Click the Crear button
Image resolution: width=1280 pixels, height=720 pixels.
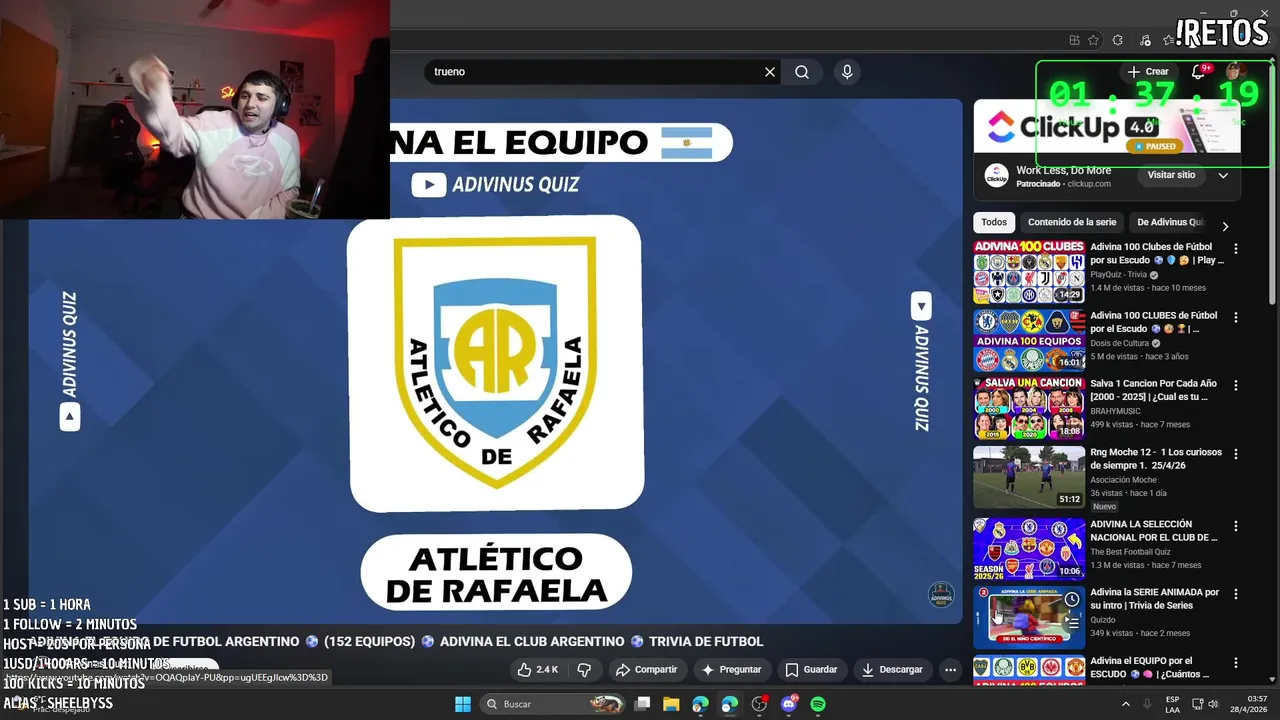(1148, 72)
